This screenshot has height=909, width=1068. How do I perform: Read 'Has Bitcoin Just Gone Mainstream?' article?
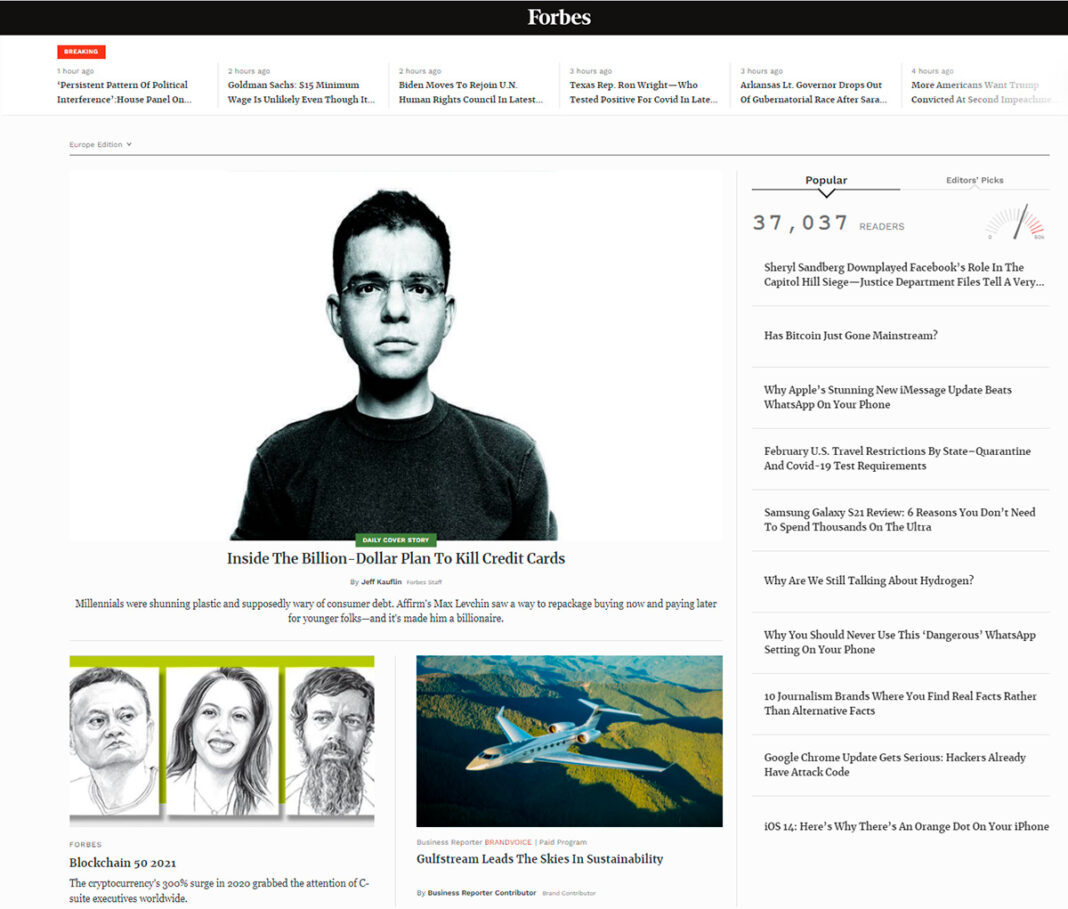pyautogui.click(x=850, y=336)
